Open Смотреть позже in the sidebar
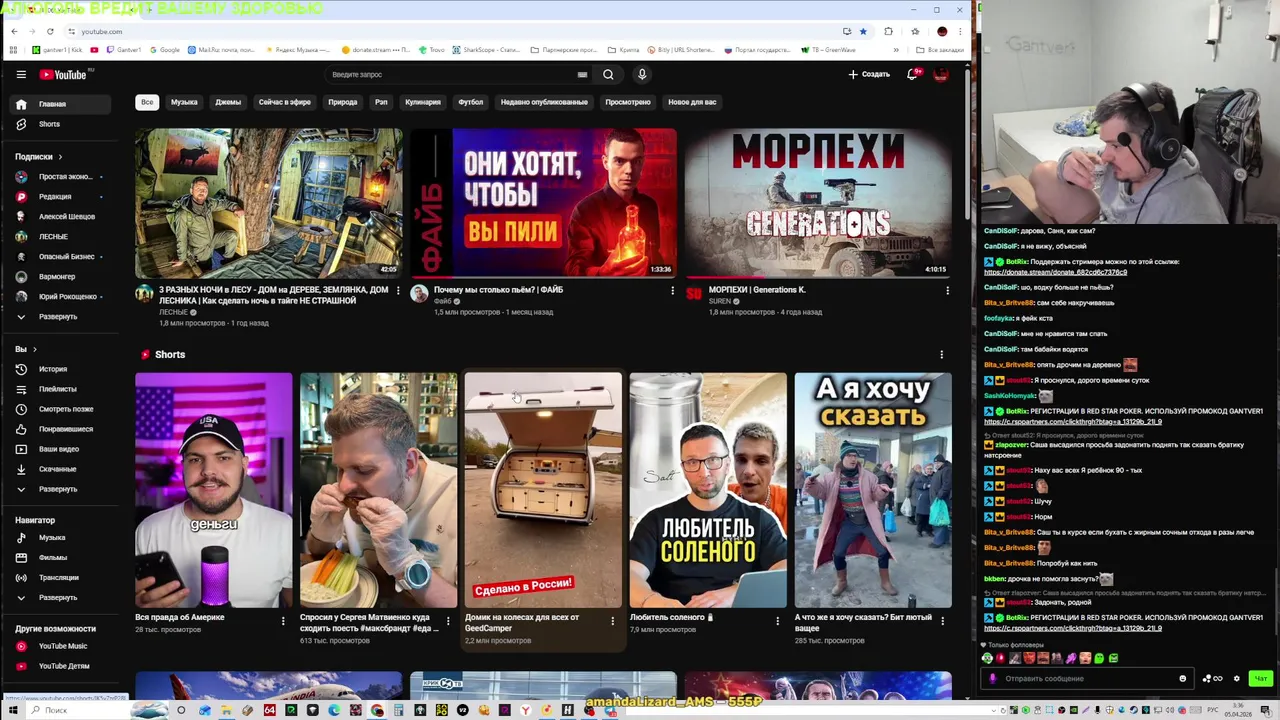The image size is (1280, 720). coord(62,409)
